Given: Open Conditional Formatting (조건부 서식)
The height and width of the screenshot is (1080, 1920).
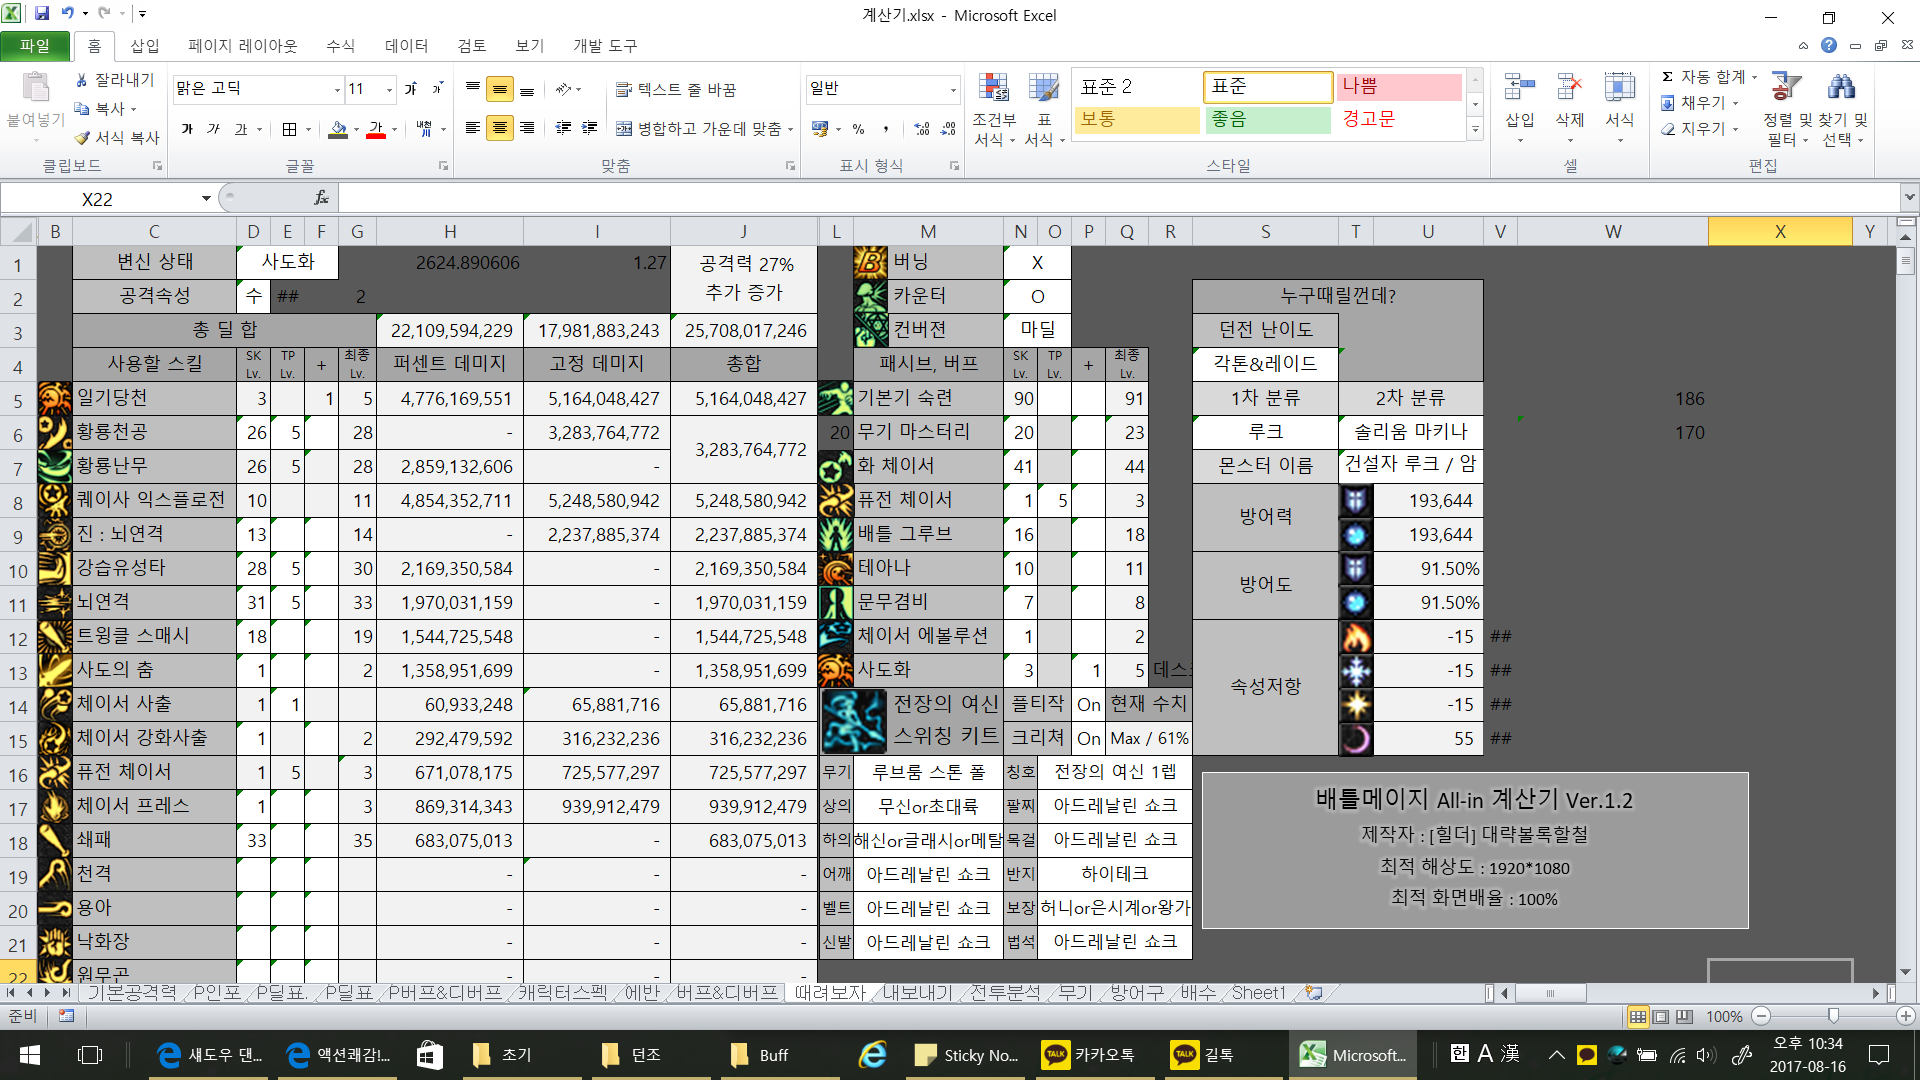Looking at the screenshot, I should tap(993, 110).
